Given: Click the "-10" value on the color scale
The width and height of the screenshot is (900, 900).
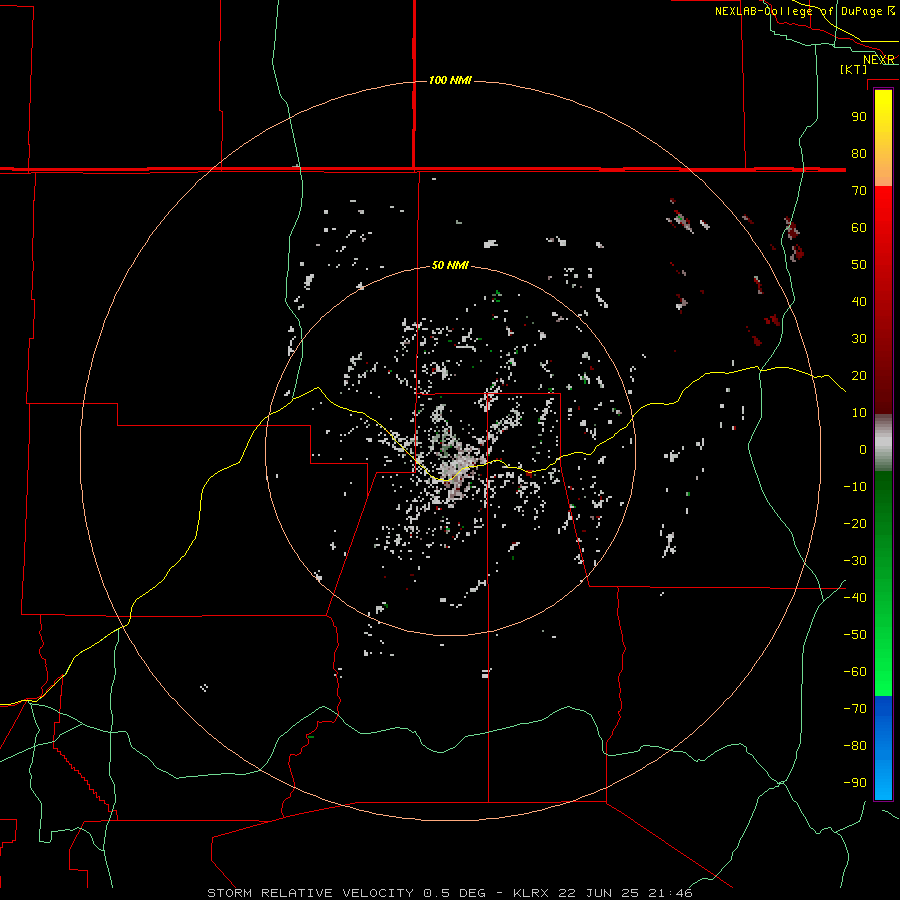Looking at the screenshot, I should tap(855, 487).
